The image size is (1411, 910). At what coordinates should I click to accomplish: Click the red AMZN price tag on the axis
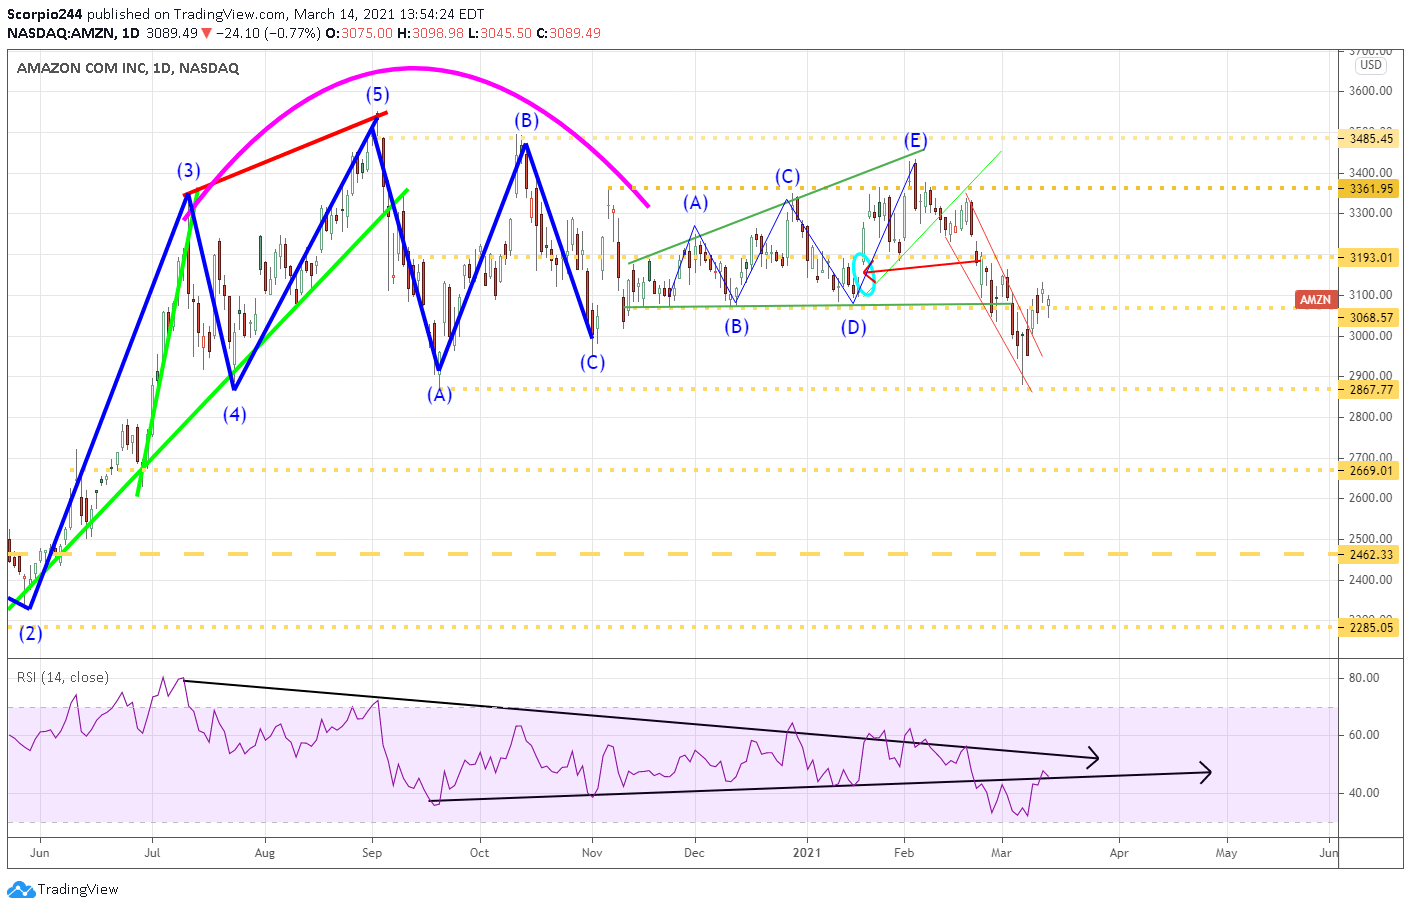(1315, 298)
